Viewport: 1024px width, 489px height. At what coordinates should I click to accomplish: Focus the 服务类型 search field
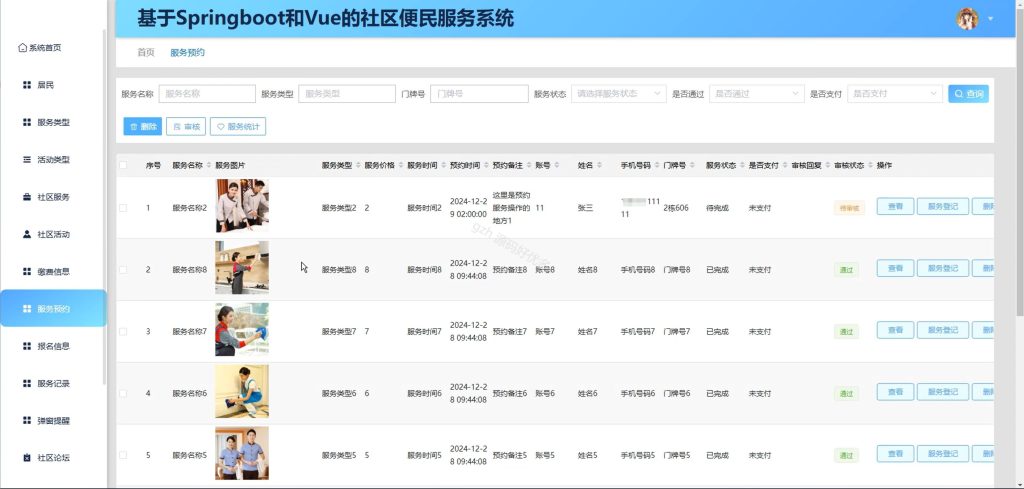click(x=347, y=93)
